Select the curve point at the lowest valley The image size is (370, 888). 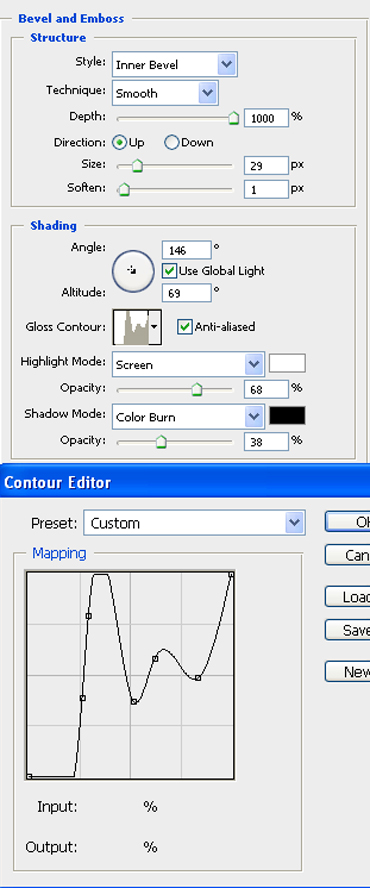(134, 702)
